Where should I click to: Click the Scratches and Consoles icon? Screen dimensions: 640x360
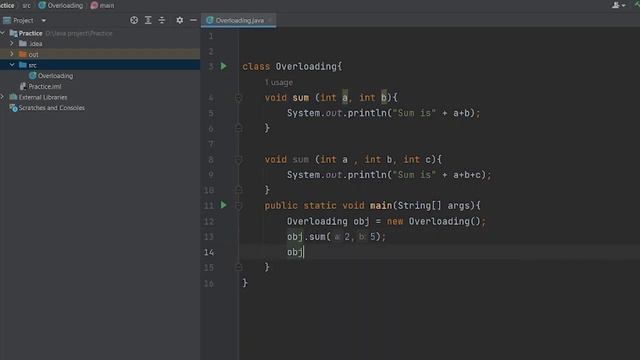pos(13,108)
